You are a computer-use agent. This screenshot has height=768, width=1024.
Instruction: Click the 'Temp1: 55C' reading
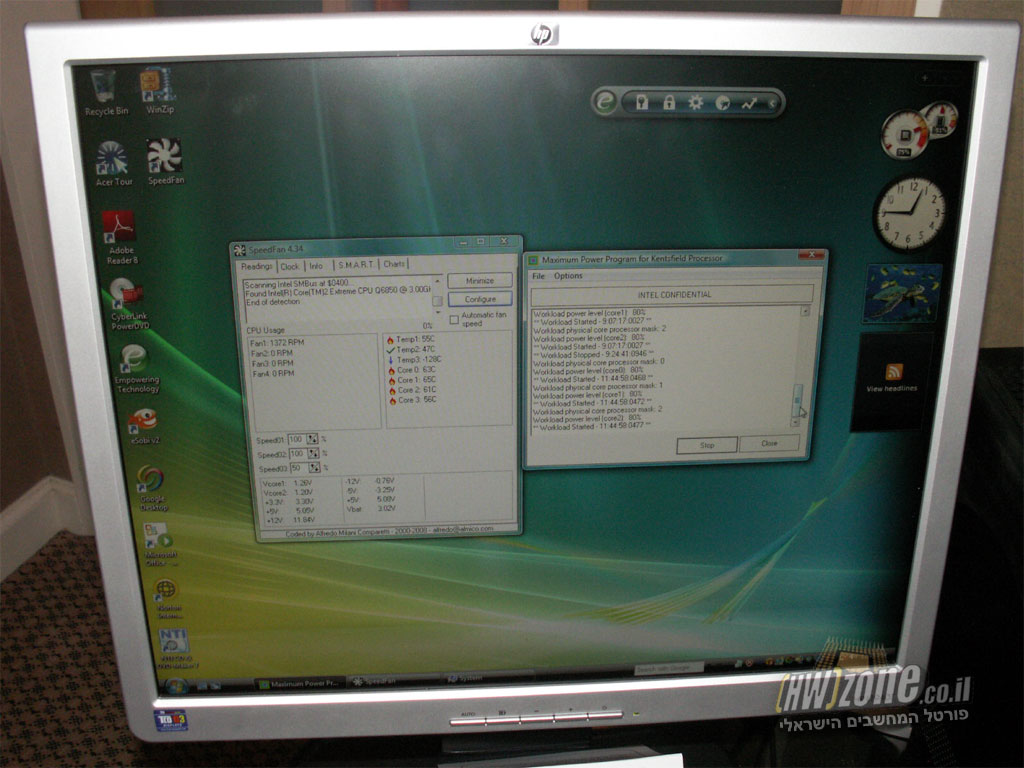[x=411, y=339]
